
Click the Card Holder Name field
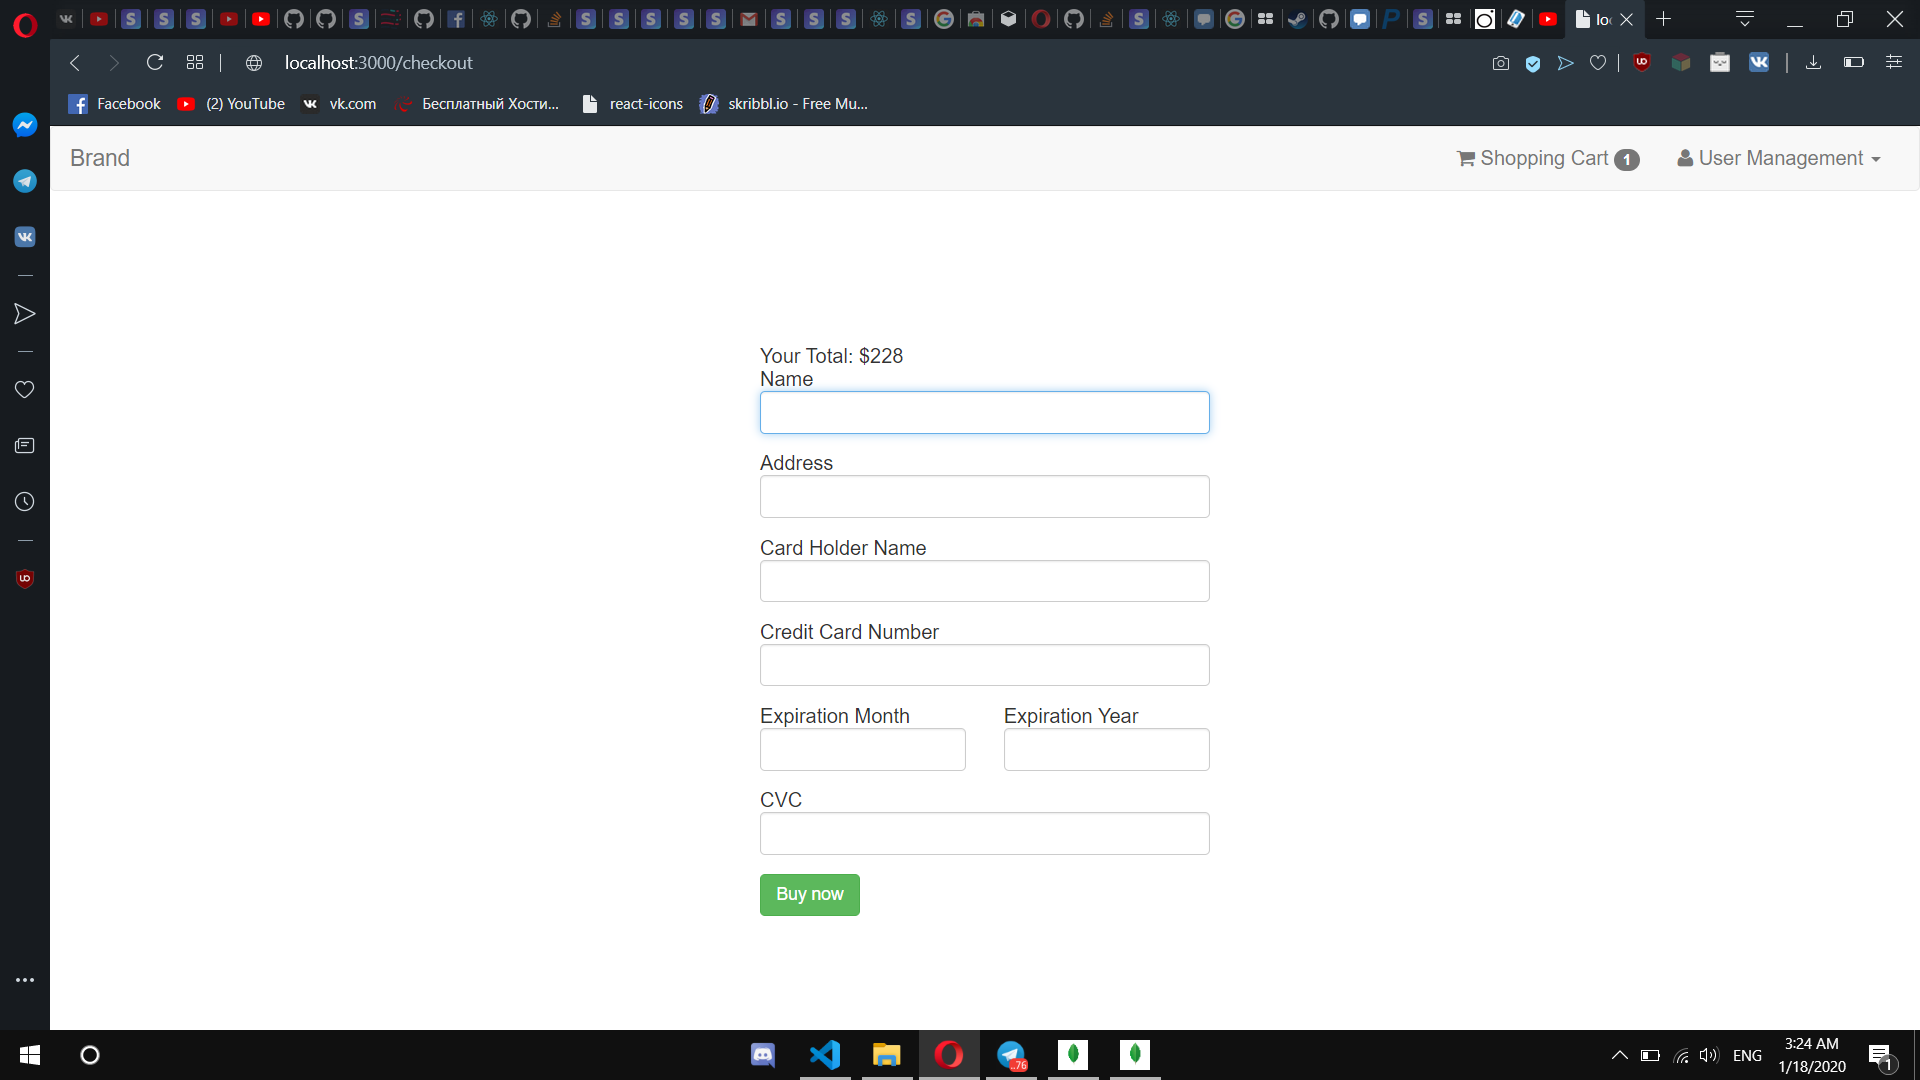click(984, 581)
